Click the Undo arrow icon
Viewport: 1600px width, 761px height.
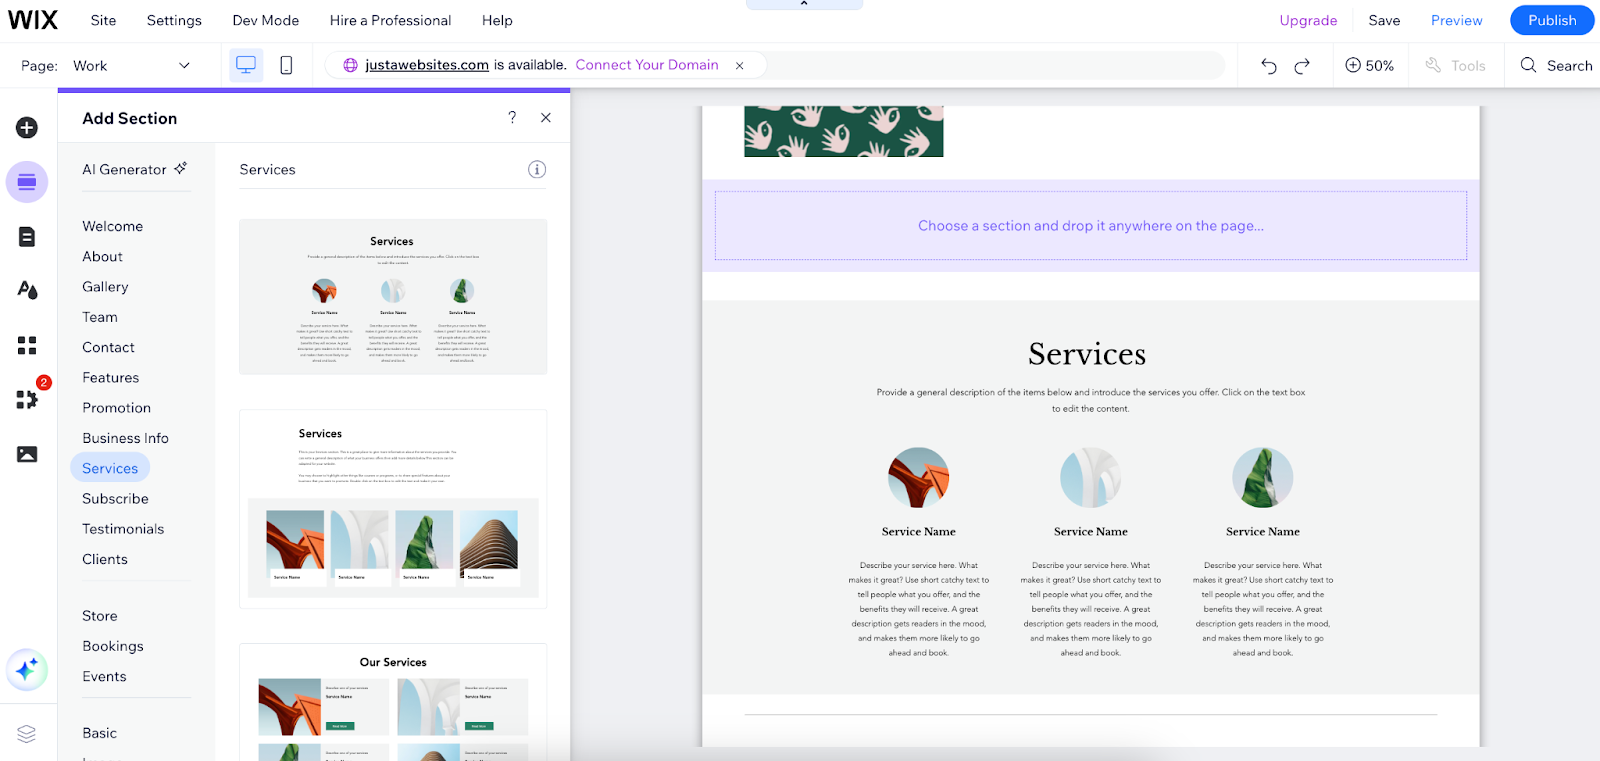pos(1269,66)
